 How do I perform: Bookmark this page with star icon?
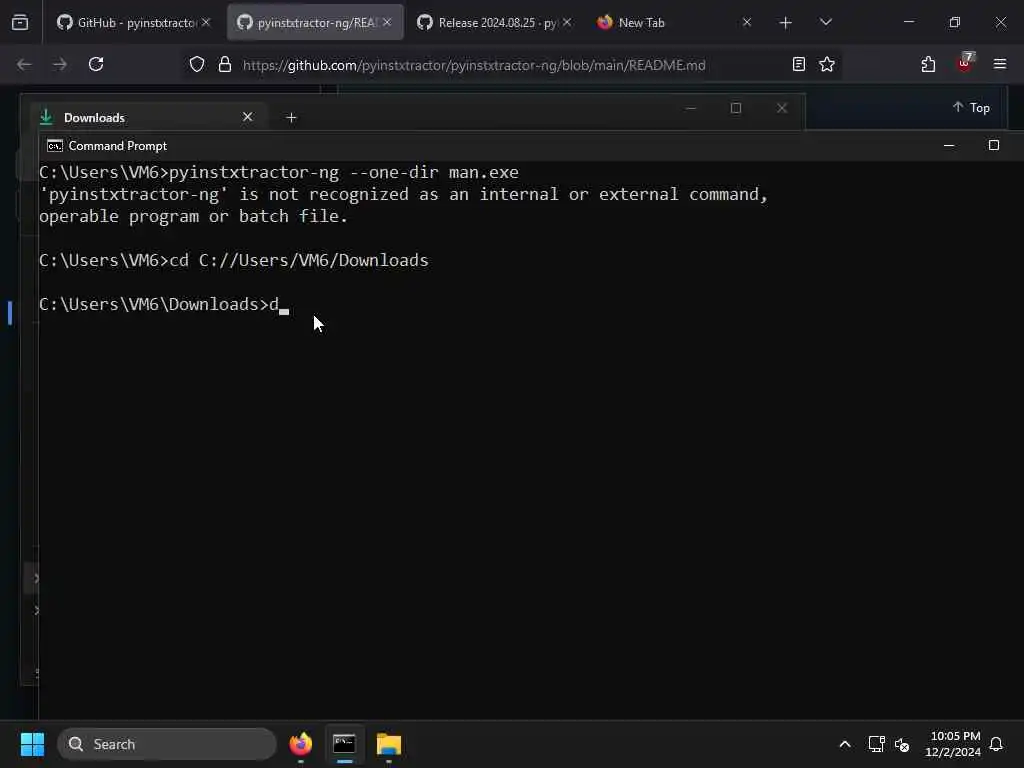827,64
